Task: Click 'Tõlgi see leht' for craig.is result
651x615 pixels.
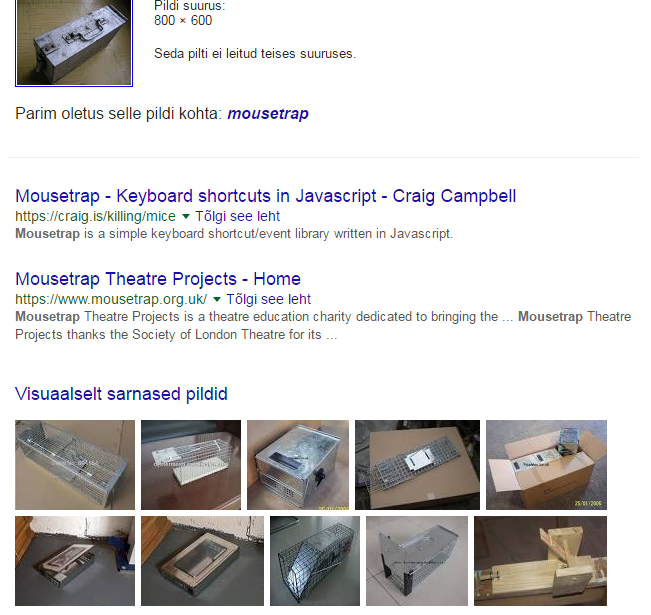Action: point(237,216)
